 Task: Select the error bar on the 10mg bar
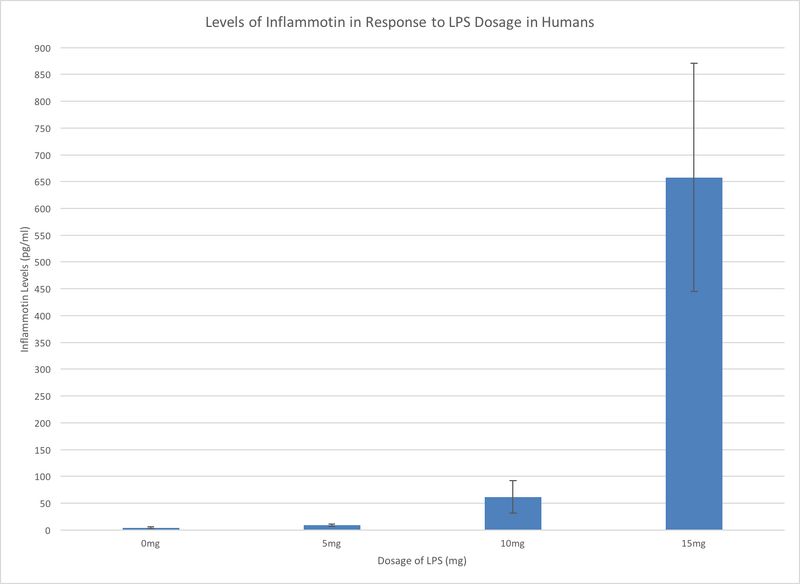pos(511,487)
